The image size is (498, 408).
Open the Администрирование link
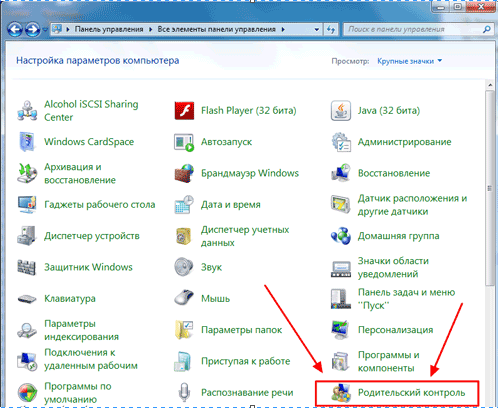pyautogui.click(x=404, y=142)
